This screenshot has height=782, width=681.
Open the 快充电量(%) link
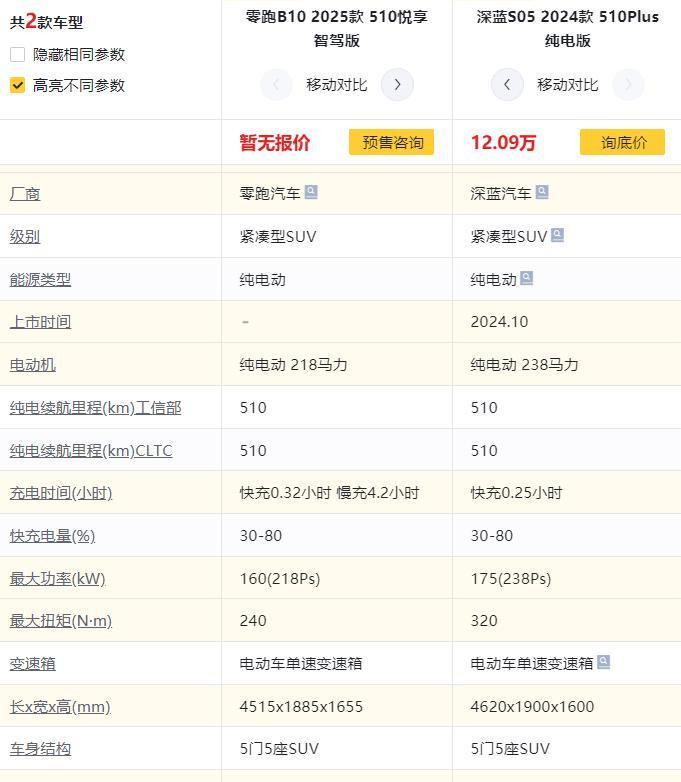coord(52,536)
